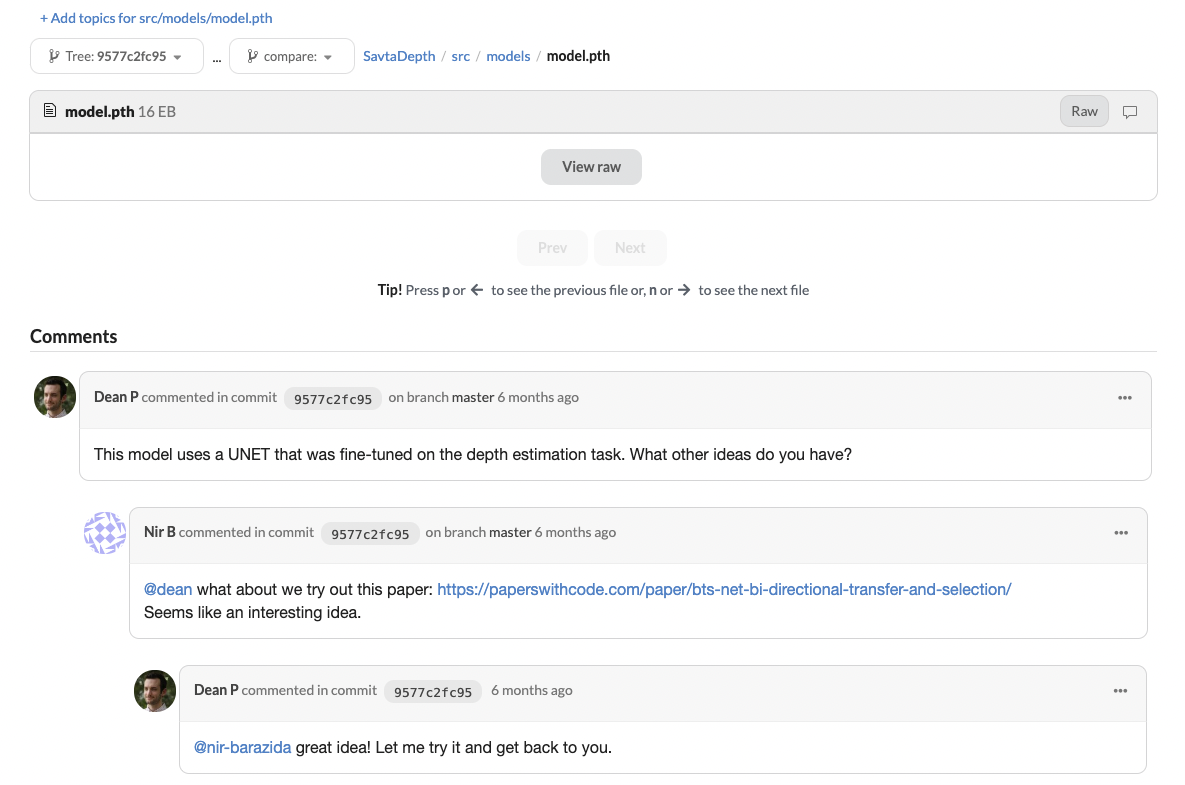The image size is (1185, 785).
Task: Open the comment bubble icon next to Raw
Action: 1129,111
